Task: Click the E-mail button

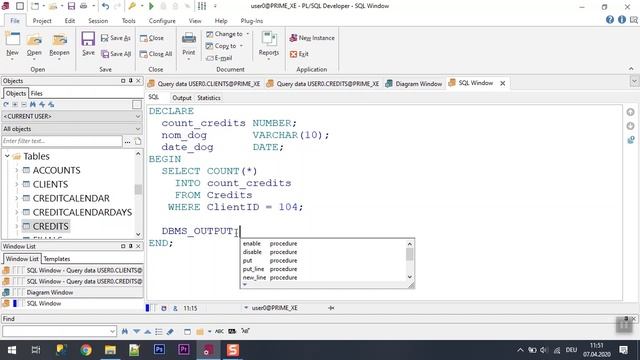Action: (219, 58)
